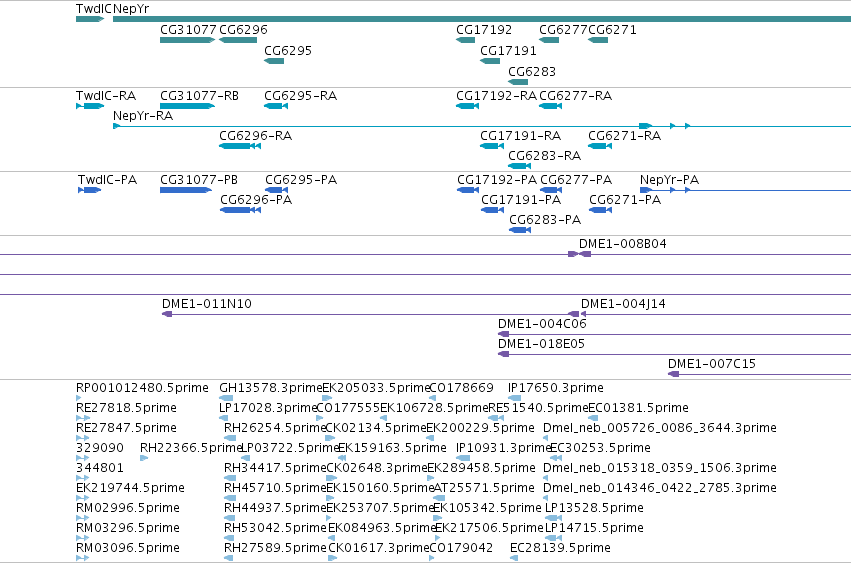Select the CG6283-RA transcript glyph
The image size is (851, 563).
point(519,166)
